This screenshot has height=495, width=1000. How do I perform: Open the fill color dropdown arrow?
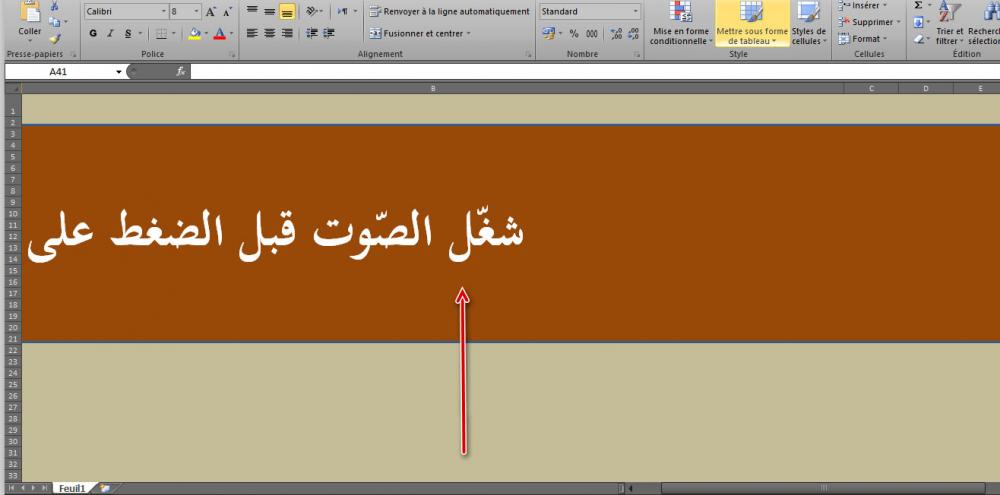point(207,33)
